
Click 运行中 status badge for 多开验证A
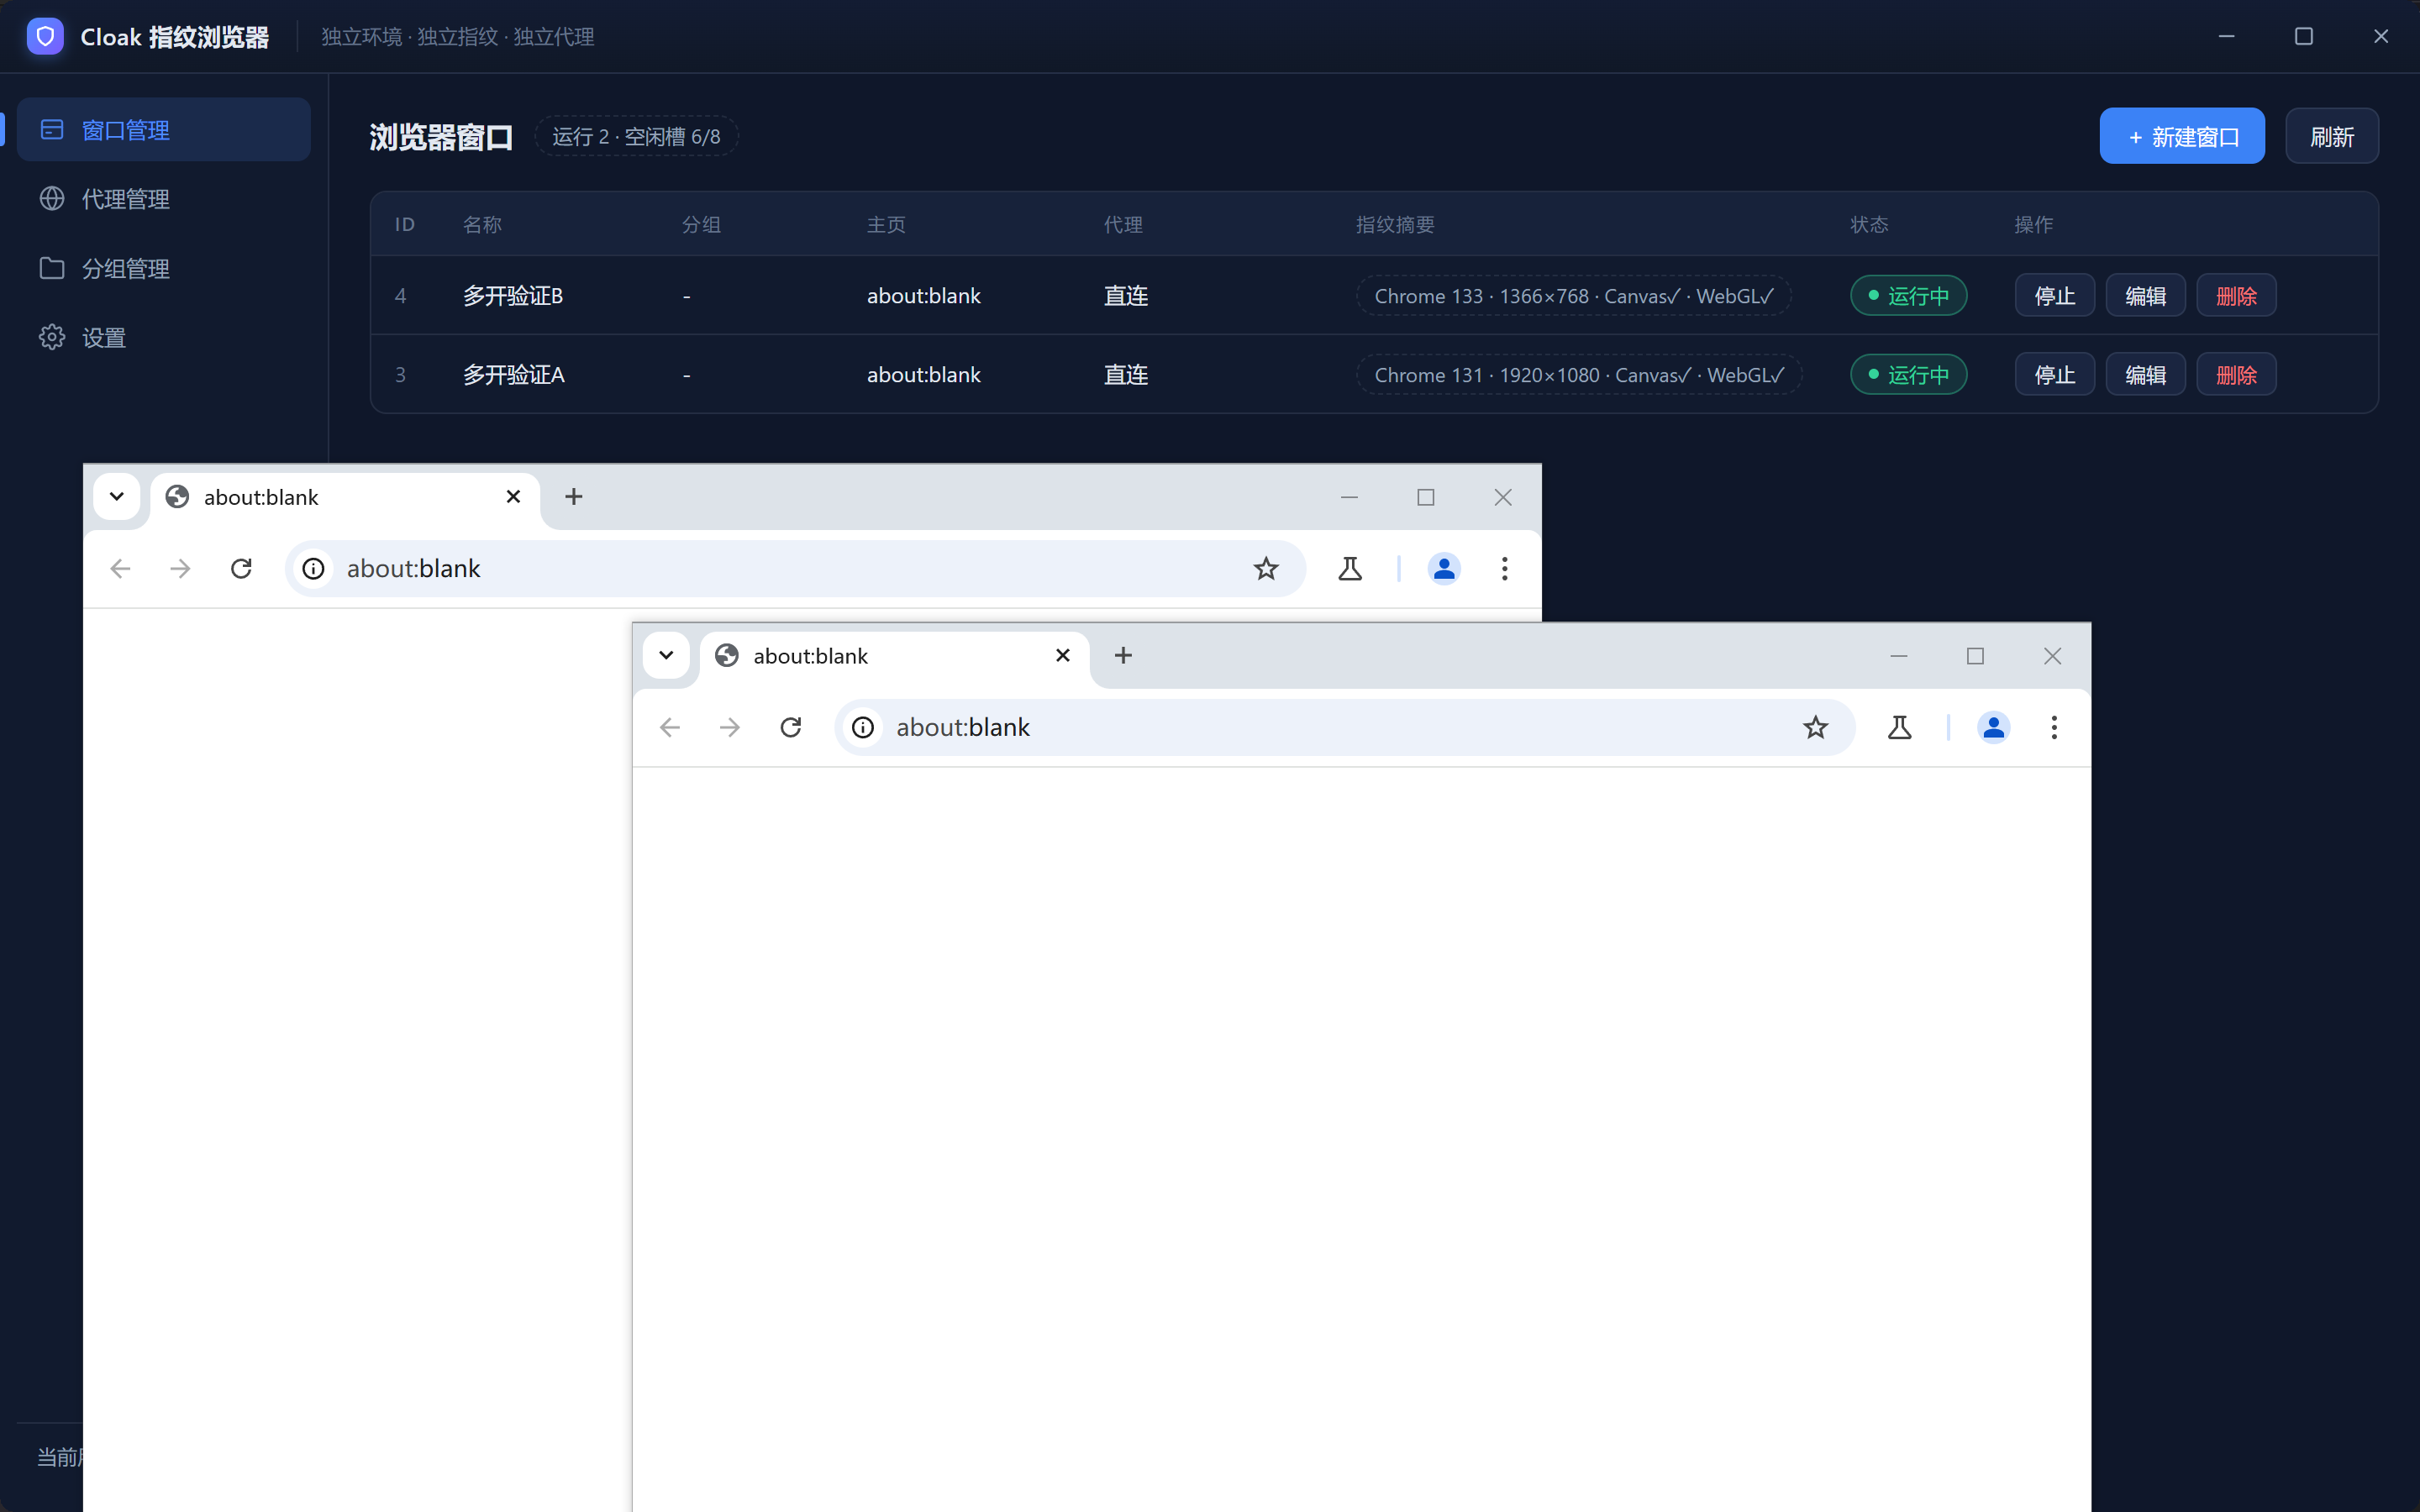tap(1908, 375)
